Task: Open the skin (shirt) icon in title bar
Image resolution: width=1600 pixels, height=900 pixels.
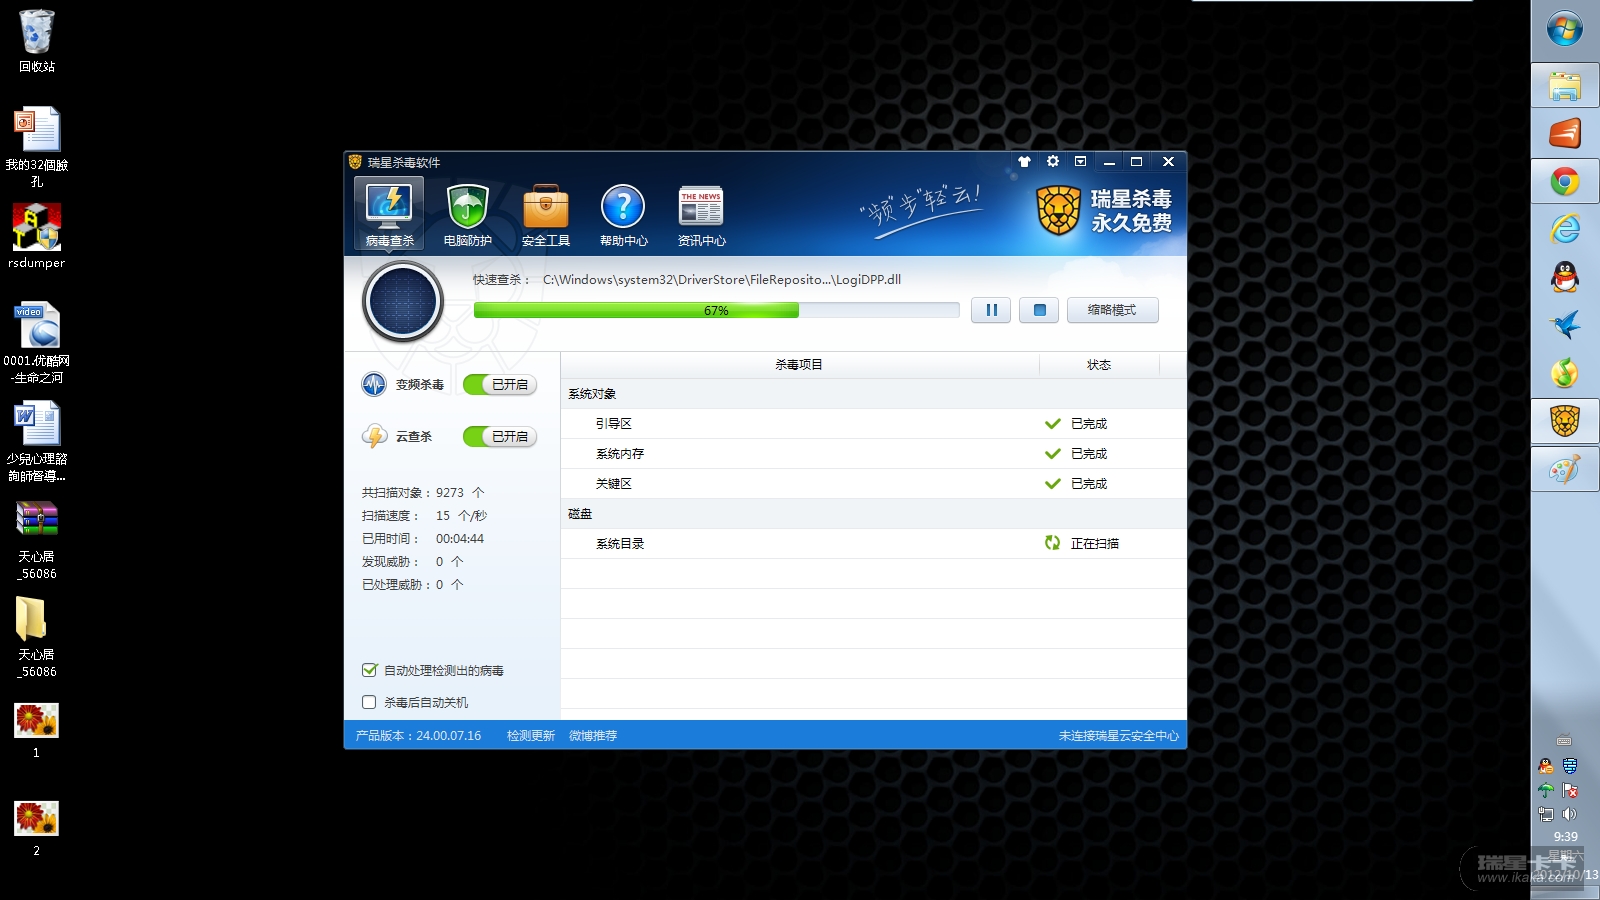Action: (x=1024, y=161)
